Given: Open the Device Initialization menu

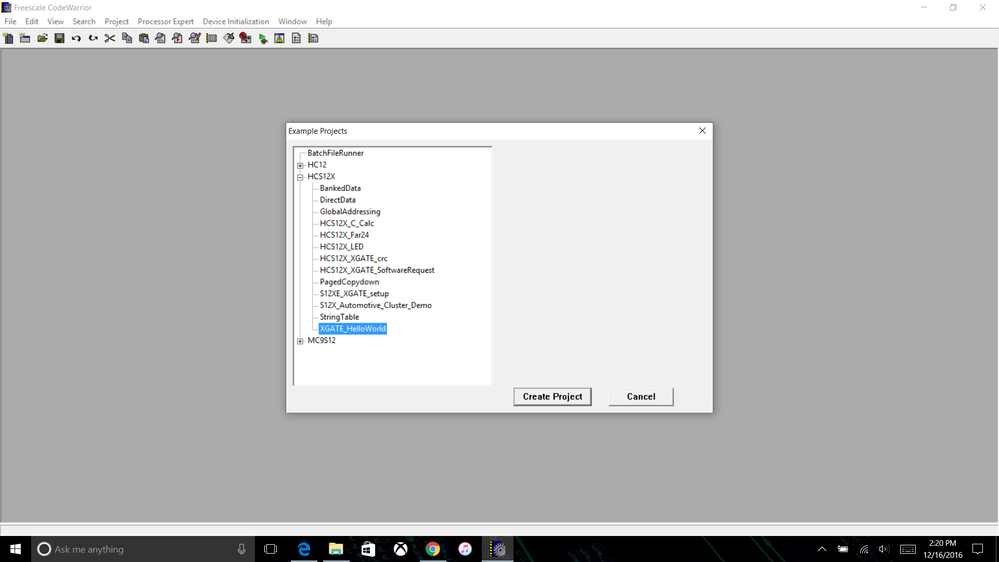Looking at the screenshot, I should [x=236, y=21].
